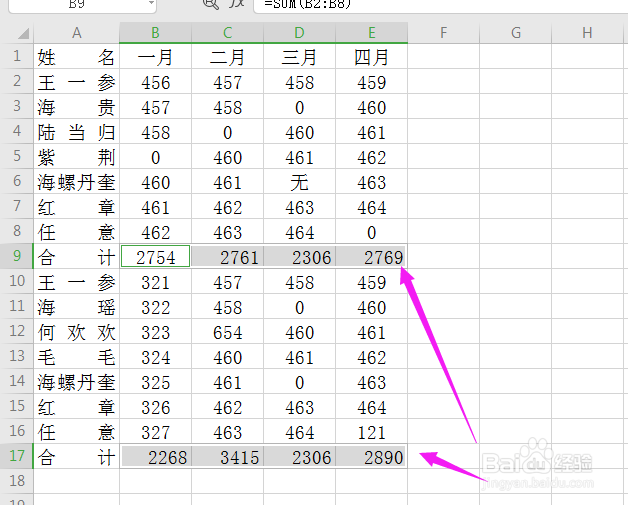Click cell 456 in row 2
This screenshot has width=628, height=505.
[x=155, y=82]
